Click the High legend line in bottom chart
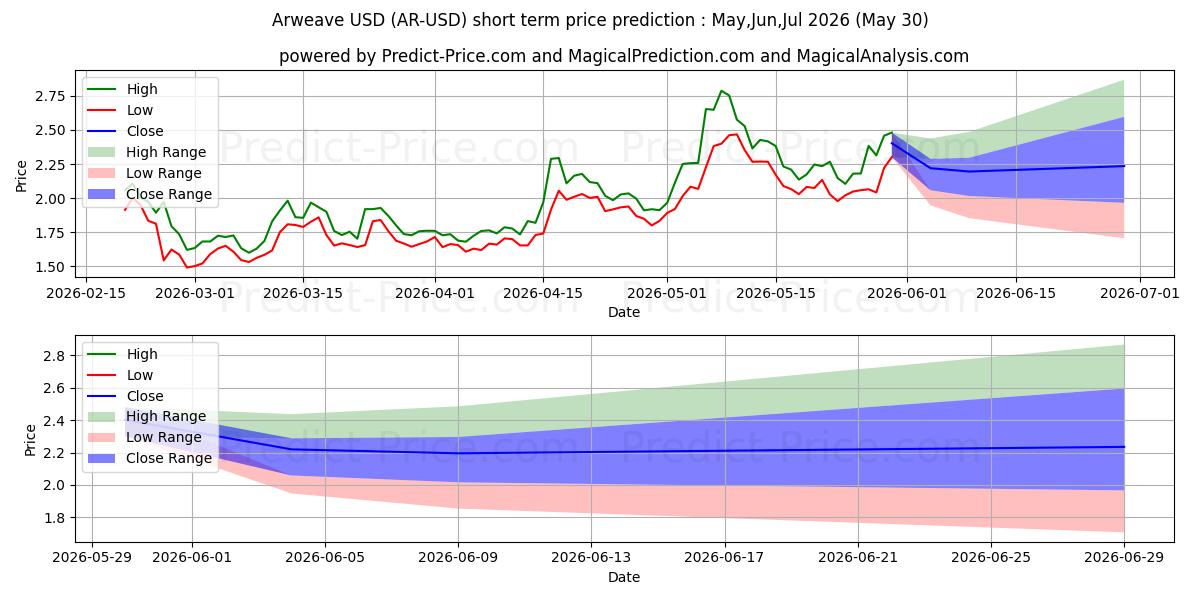 click(x=104, y=354)
